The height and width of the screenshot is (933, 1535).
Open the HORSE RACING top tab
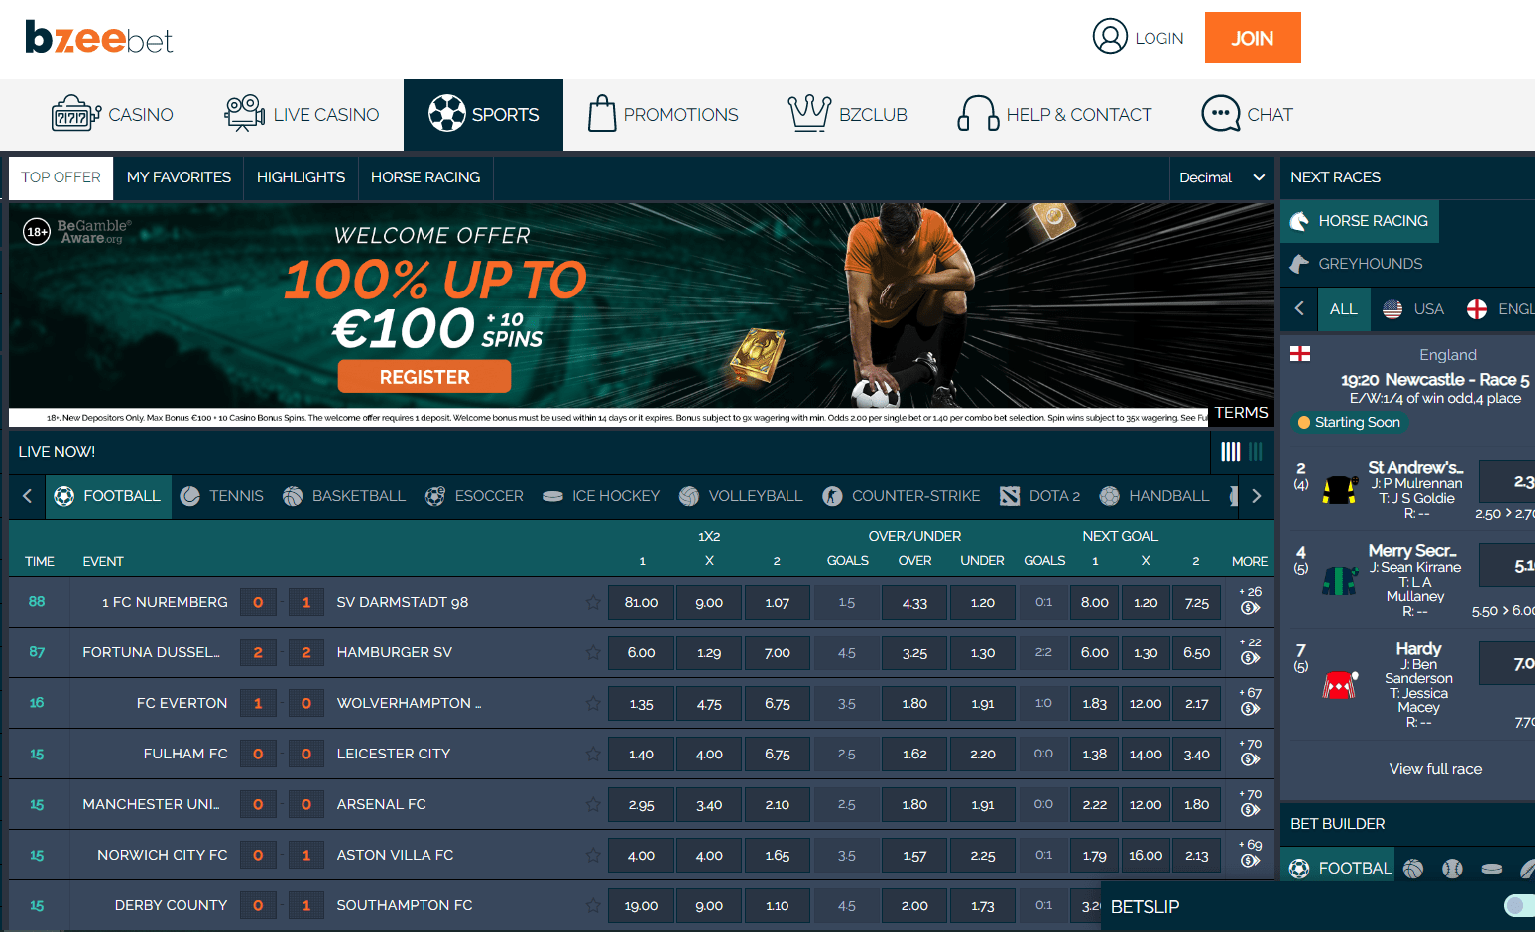click(425, 177)
